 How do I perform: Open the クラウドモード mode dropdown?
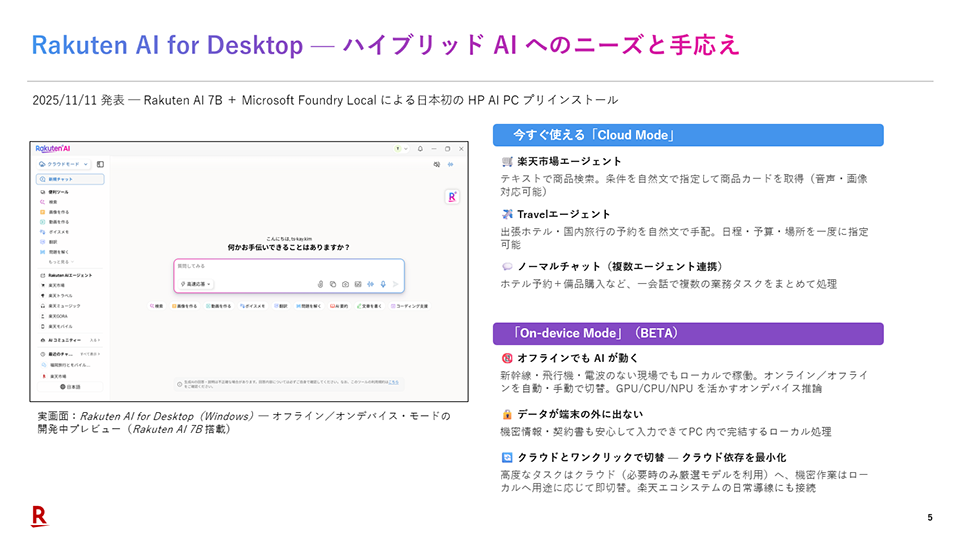pos(64,164)
